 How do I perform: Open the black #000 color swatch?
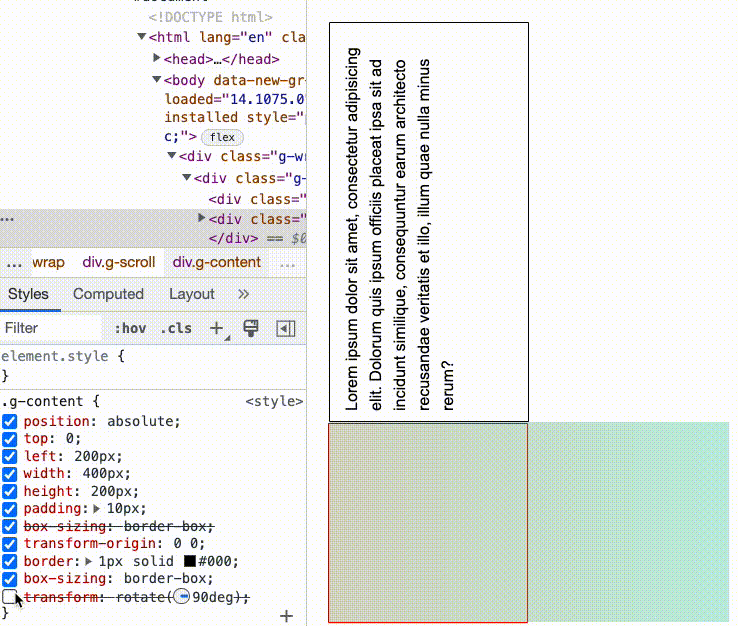(x=190, y=561)
